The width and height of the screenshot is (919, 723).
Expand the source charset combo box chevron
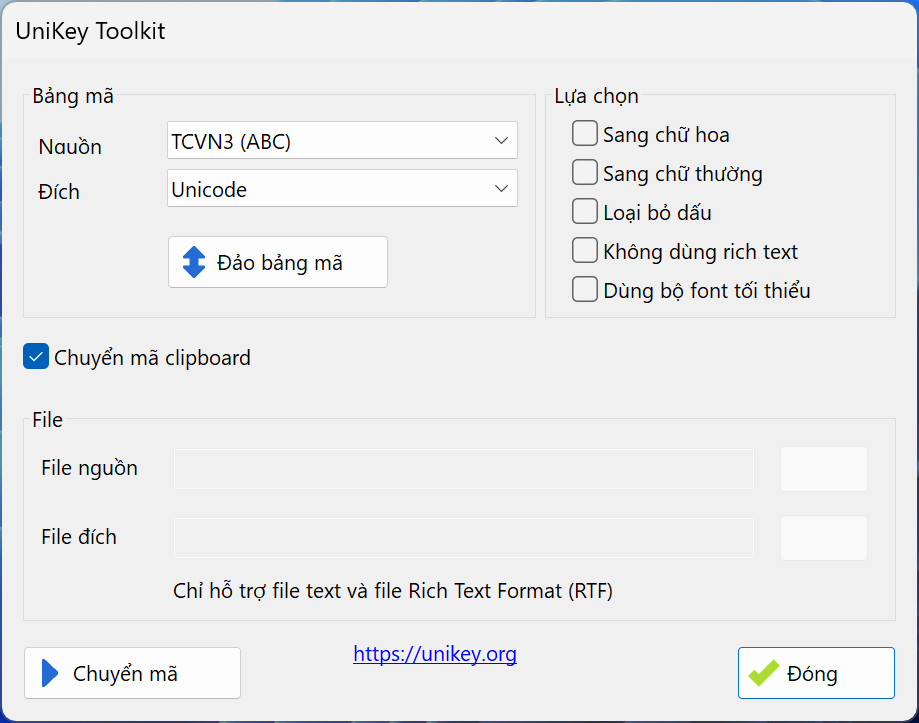tap(501, 140)
